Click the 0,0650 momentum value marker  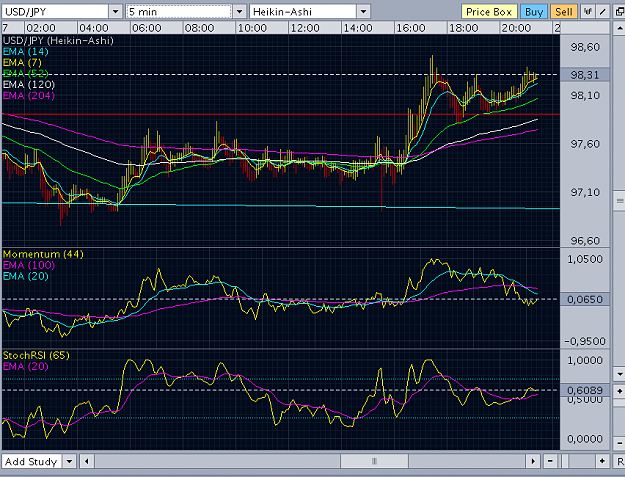pyautogui.click(x=585, y=299)
